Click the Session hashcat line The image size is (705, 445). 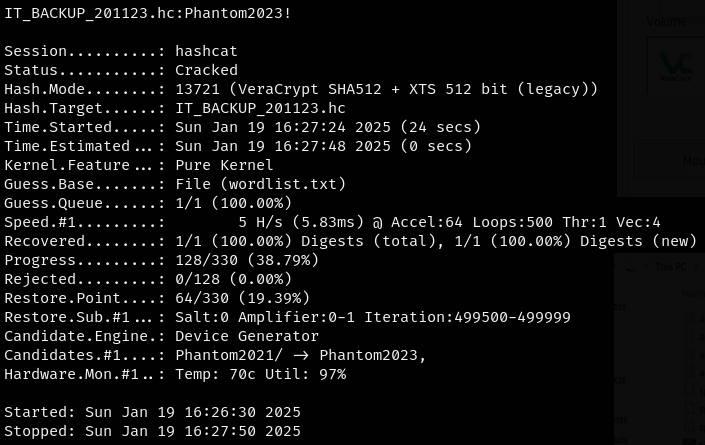pos(121,51)
